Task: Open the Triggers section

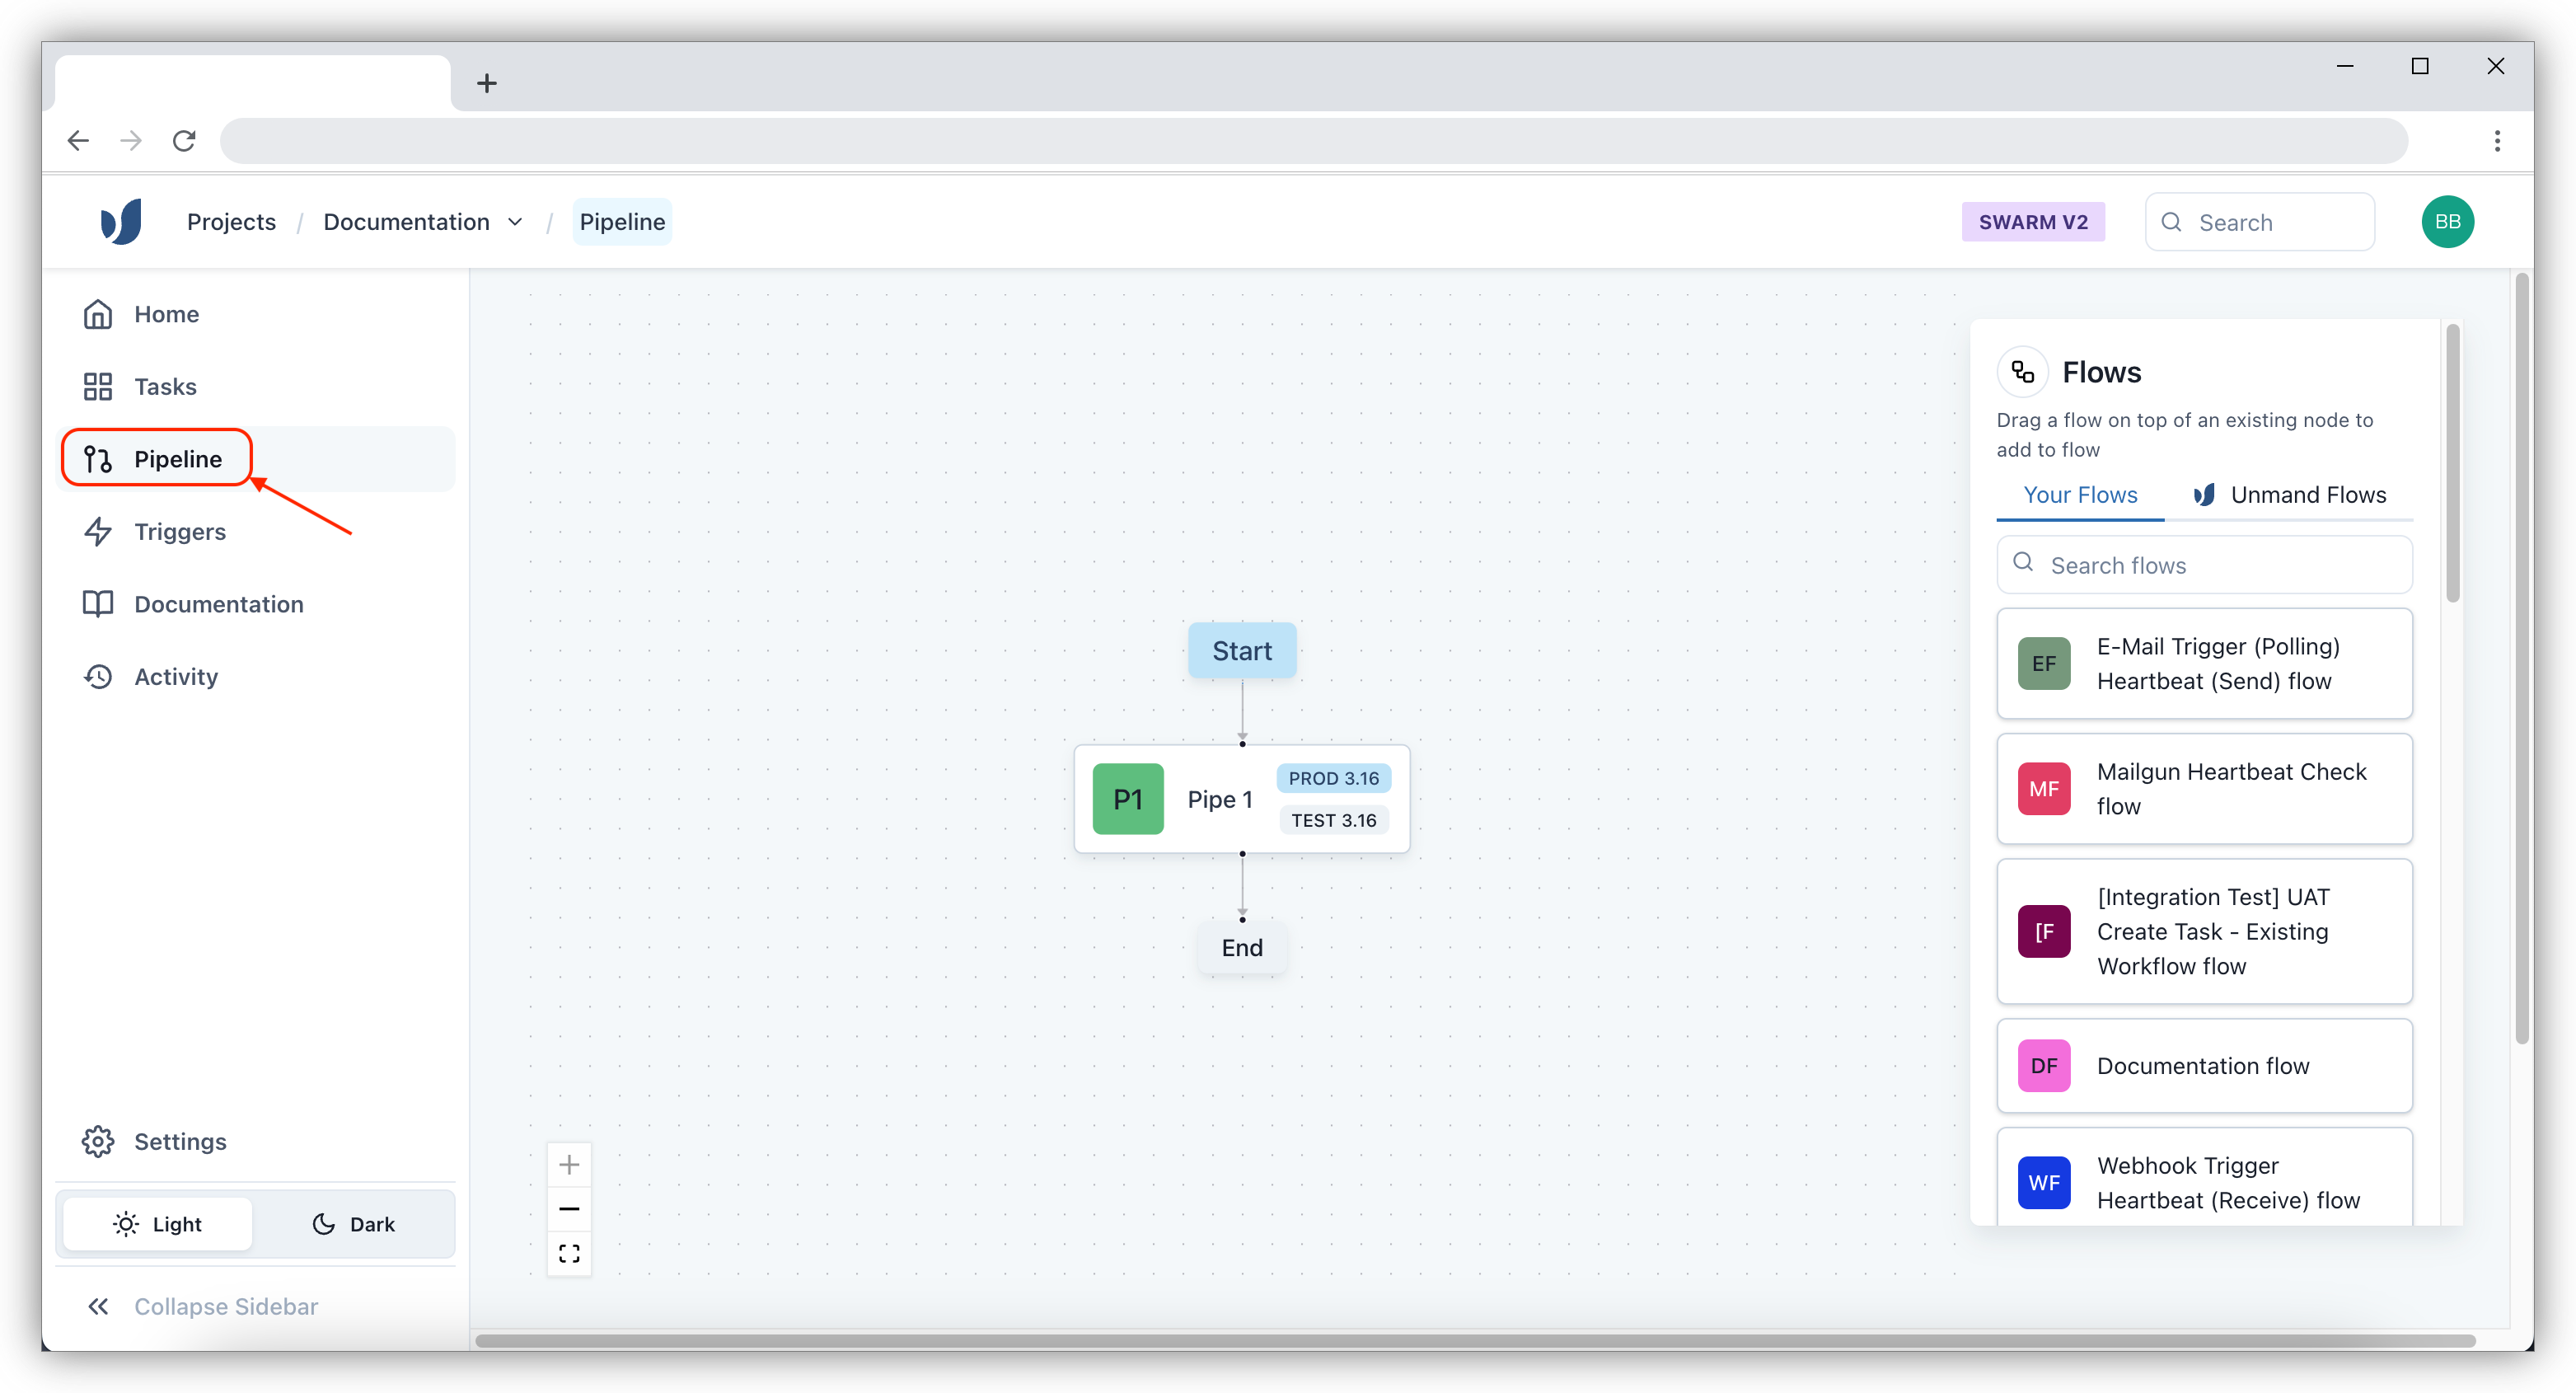Action: 180,531
